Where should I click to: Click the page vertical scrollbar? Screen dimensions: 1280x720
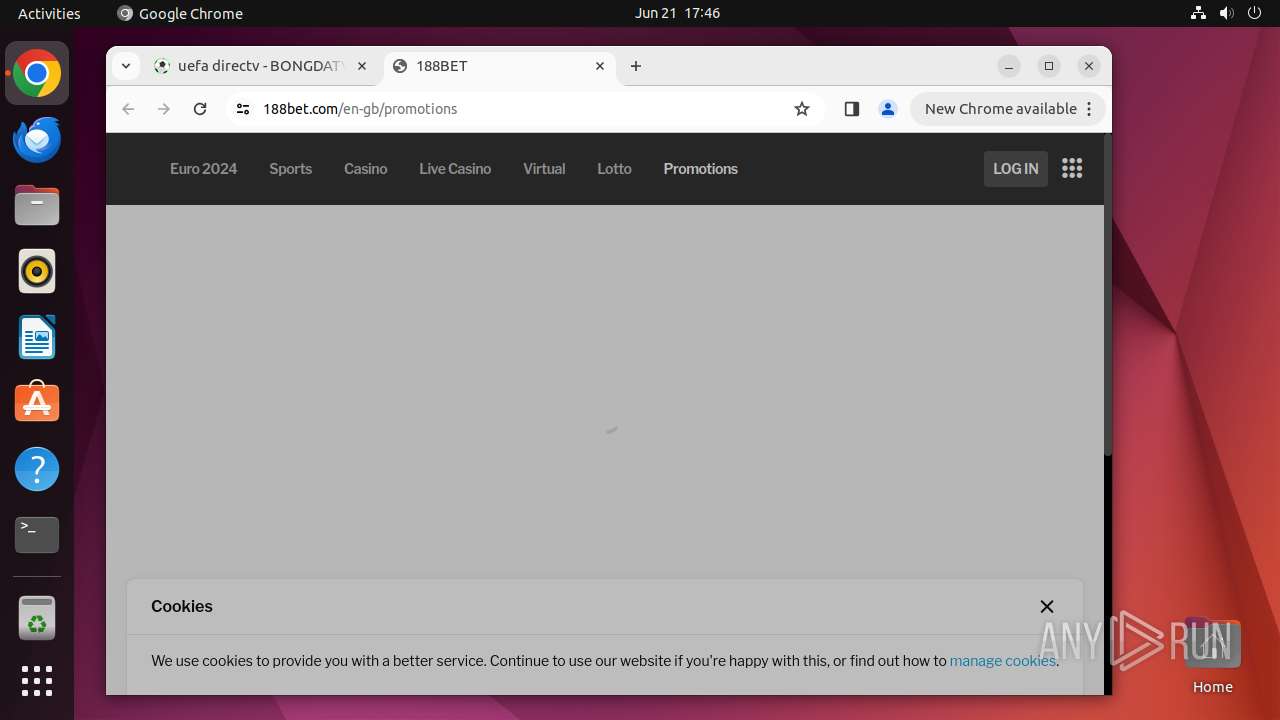tap(1107, 295)
